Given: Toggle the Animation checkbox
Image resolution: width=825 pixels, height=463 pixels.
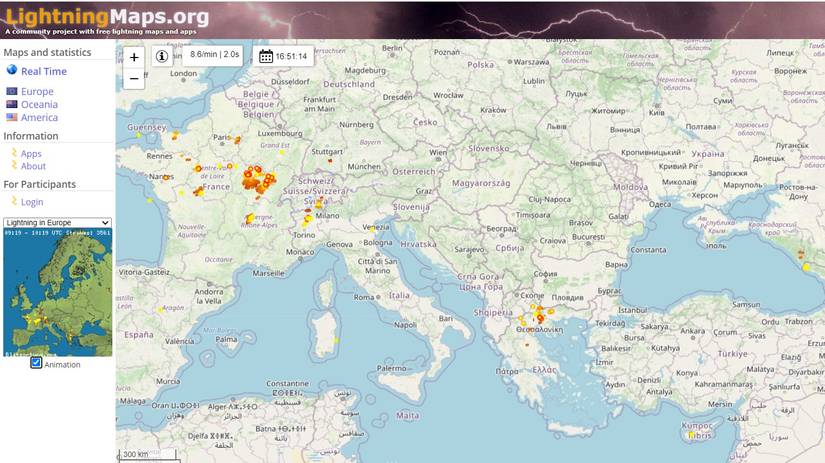Looking at the screenshot, I should (36, 363).
